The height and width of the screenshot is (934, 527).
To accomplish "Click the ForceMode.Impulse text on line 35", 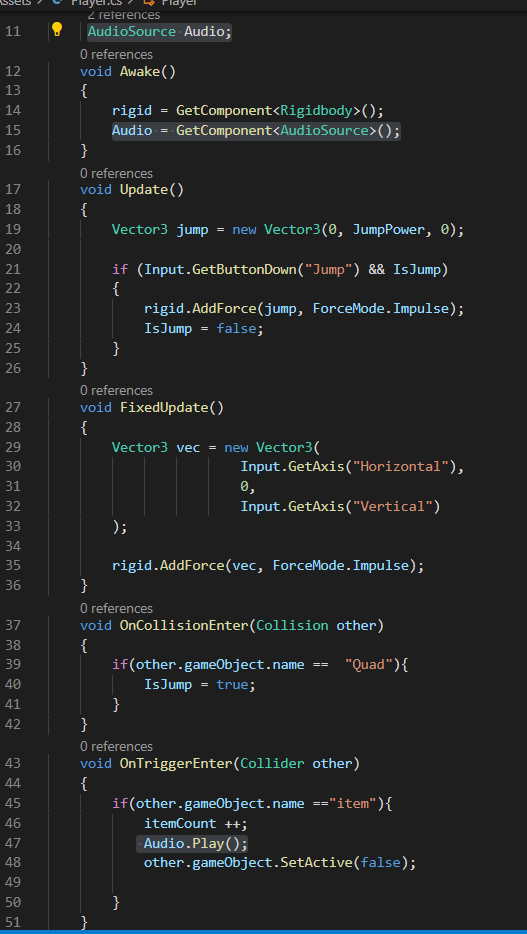I will tap(344, 565).
